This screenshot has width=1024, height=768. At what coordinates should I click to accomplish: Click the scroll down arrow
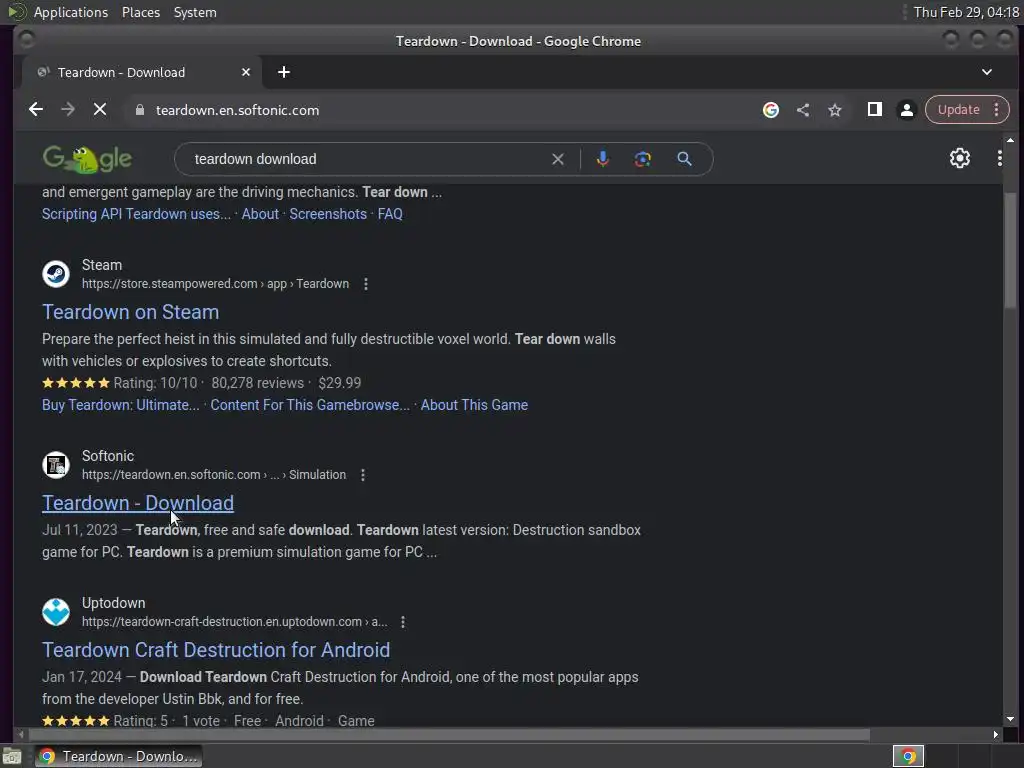coord(1010,719)
